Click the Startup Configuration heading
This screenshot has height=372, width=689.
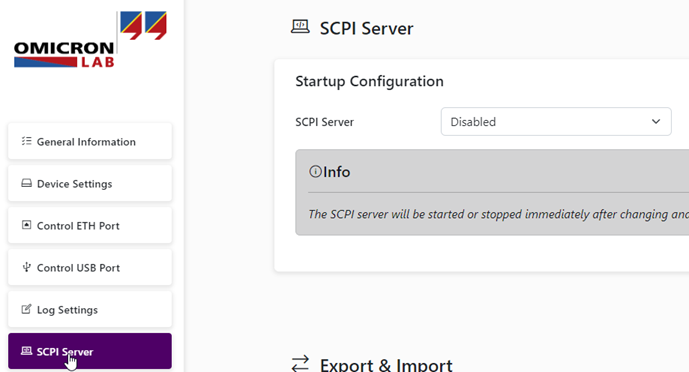[369, 82]
